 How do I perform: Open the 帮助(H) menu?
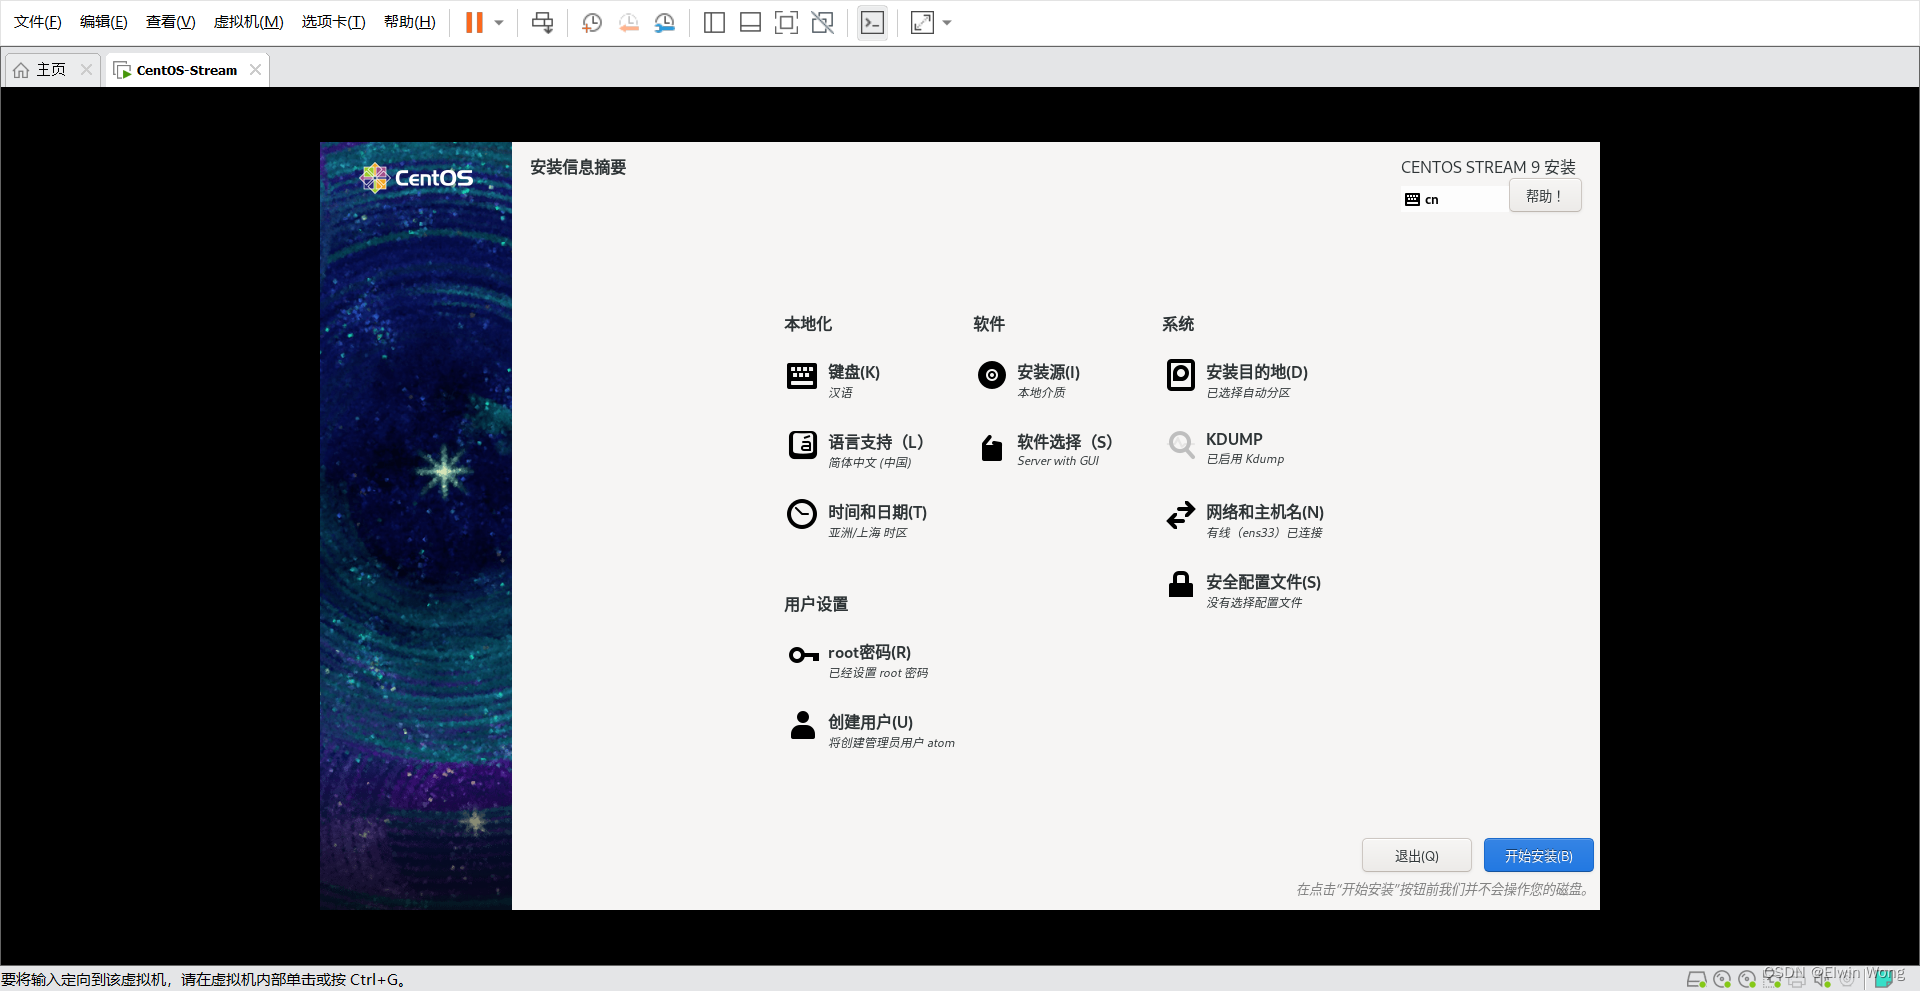410,22
